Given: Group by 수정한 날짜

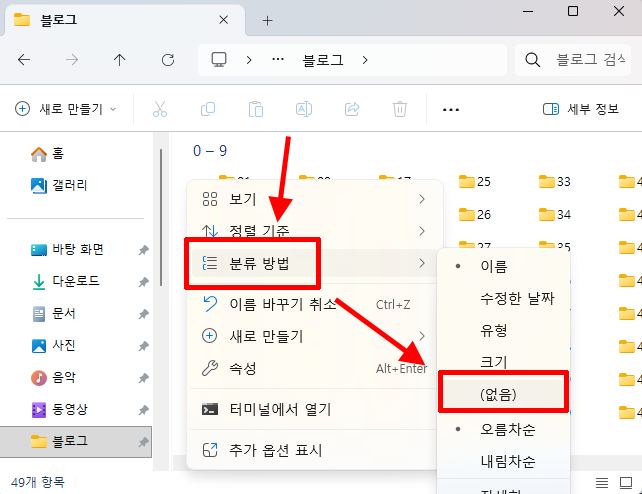Looking at the screenshot, I should [503, 298].
